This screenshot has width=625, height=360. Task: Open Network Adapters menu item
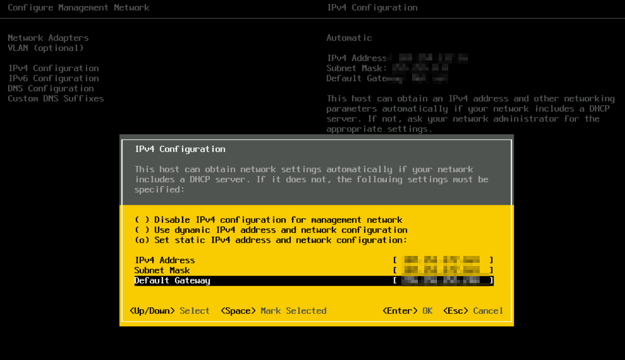(x=48, y=38)
